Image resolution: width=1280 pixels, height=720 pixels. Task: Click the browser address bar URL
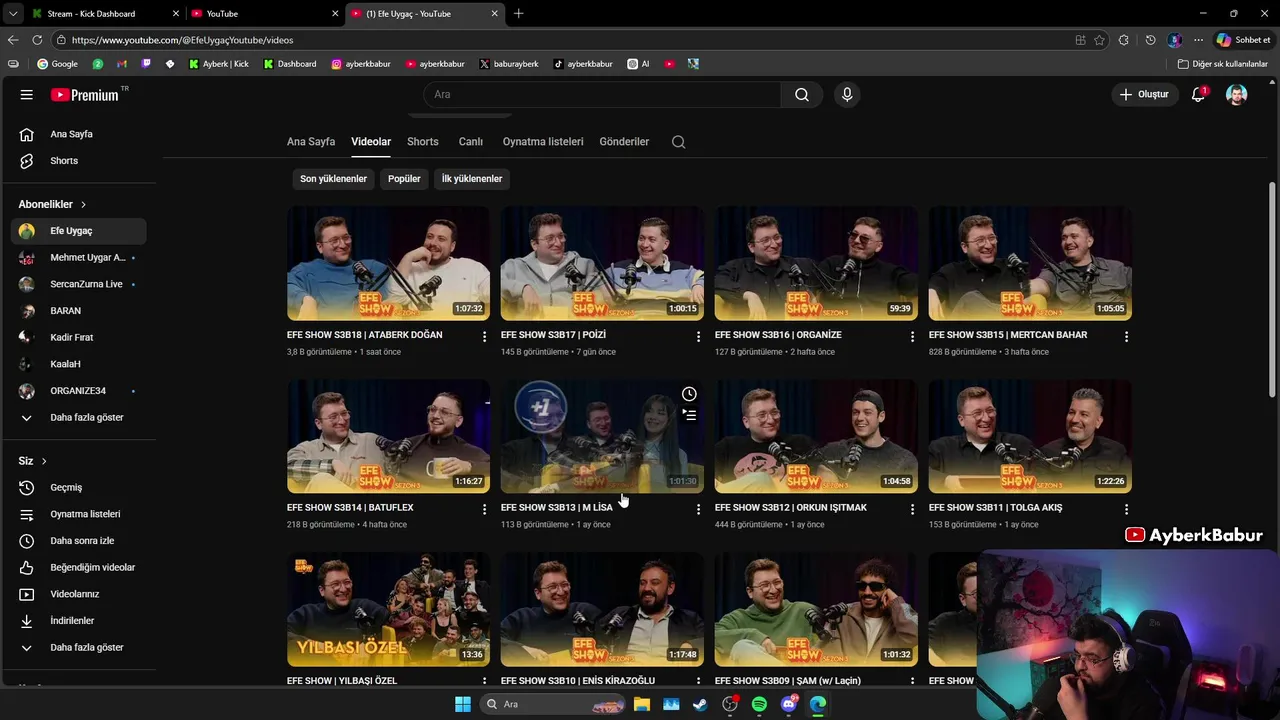click(x=182, y=40)
